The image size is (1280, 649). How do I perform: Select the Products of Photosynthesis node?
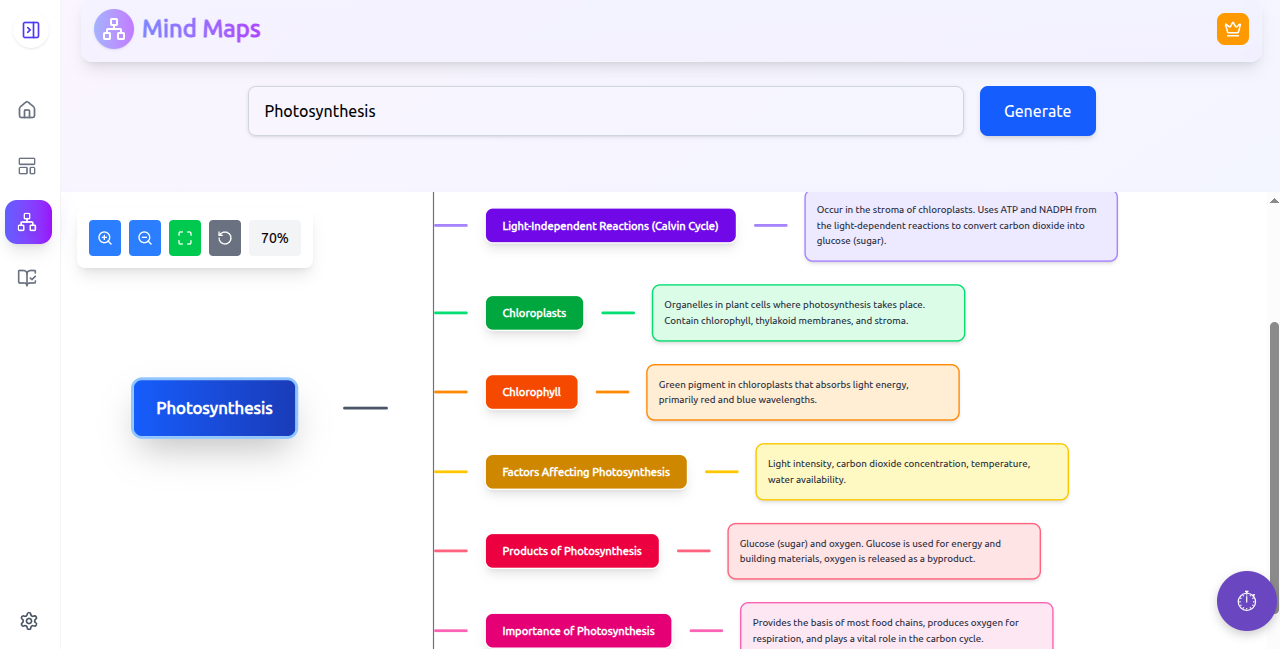click(572, 551)
